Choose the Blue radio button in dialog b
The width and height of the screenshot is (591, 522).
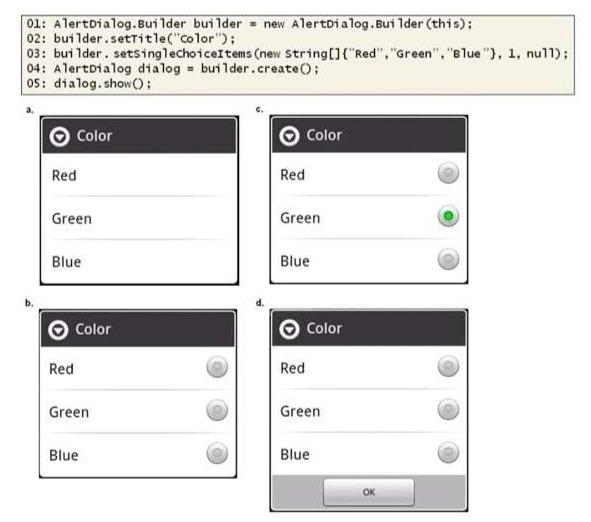coord(217,453)
